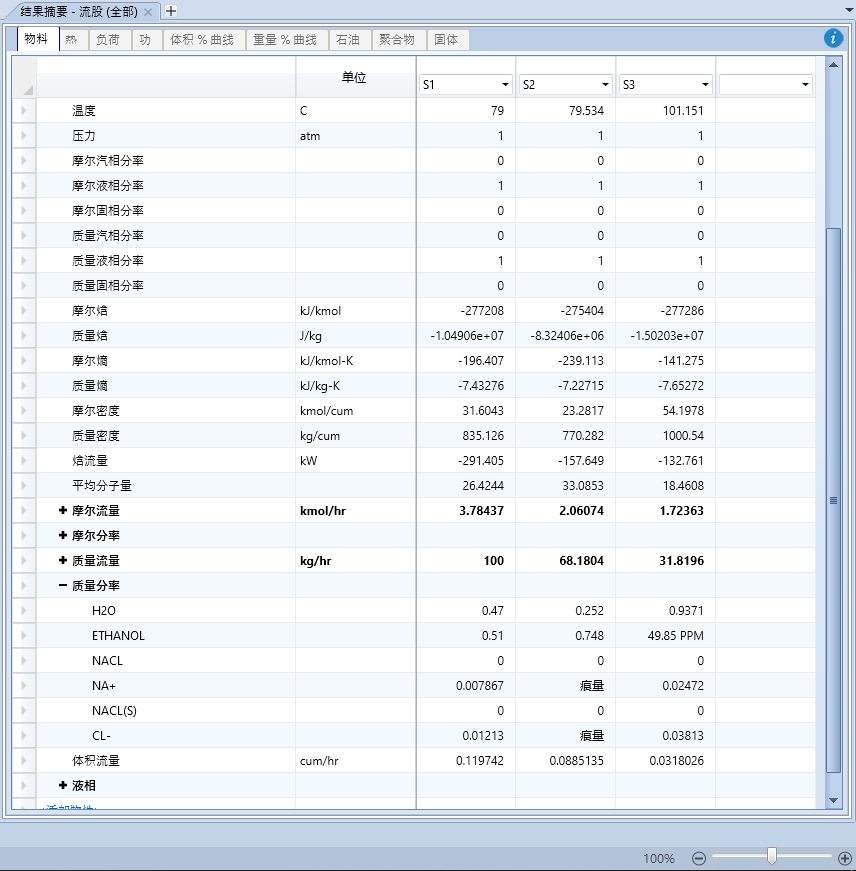Image resolution: width=856 pixels, height=871 pixels.
Task: Open the S1 stream dropdown
Action: point(505,85)
